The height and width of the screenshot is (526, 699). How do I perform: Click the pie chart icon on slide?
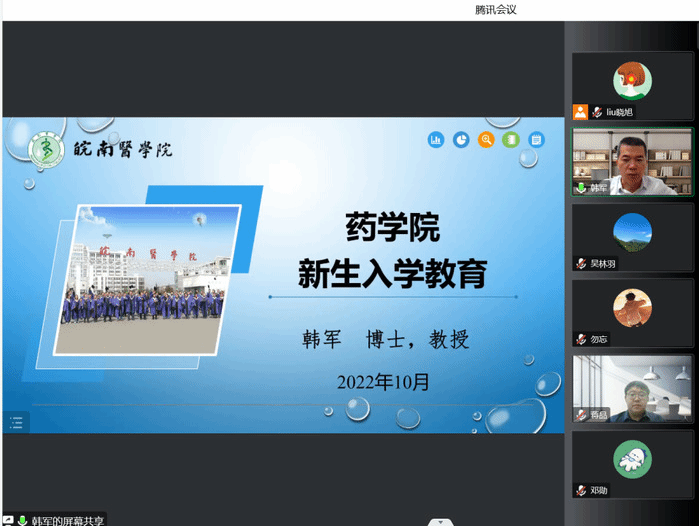[461, 140]
